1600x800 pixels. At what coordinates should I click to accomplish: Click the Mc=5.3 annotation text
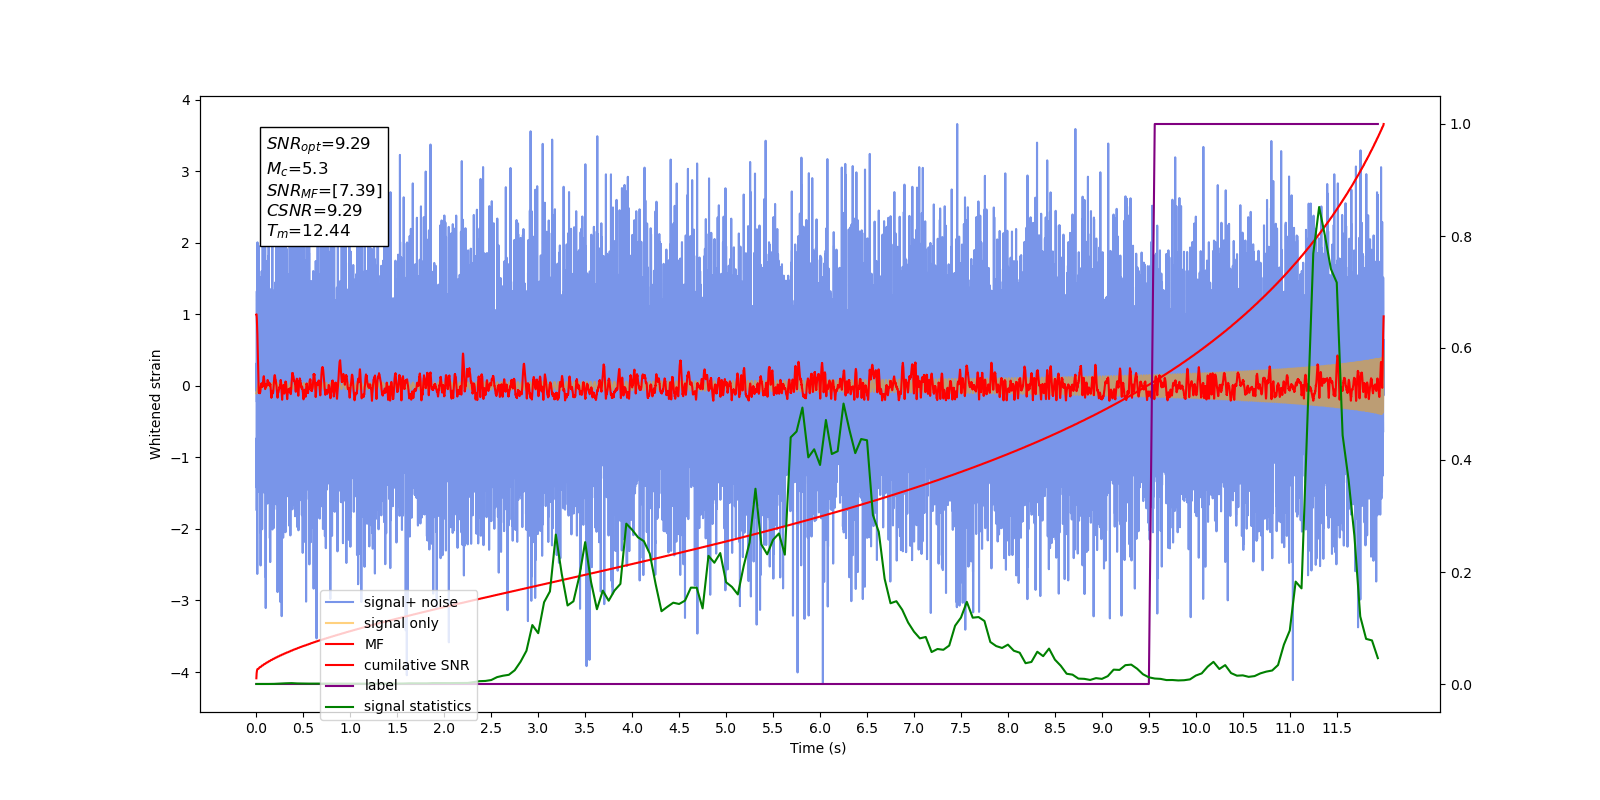click(x=297, y=169)
